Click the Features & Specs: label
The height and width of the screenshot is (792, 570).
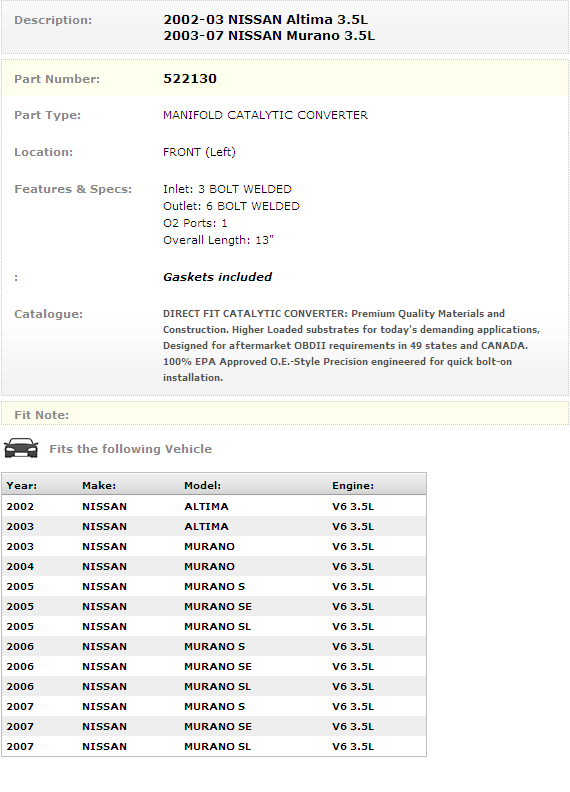point(73,189)
